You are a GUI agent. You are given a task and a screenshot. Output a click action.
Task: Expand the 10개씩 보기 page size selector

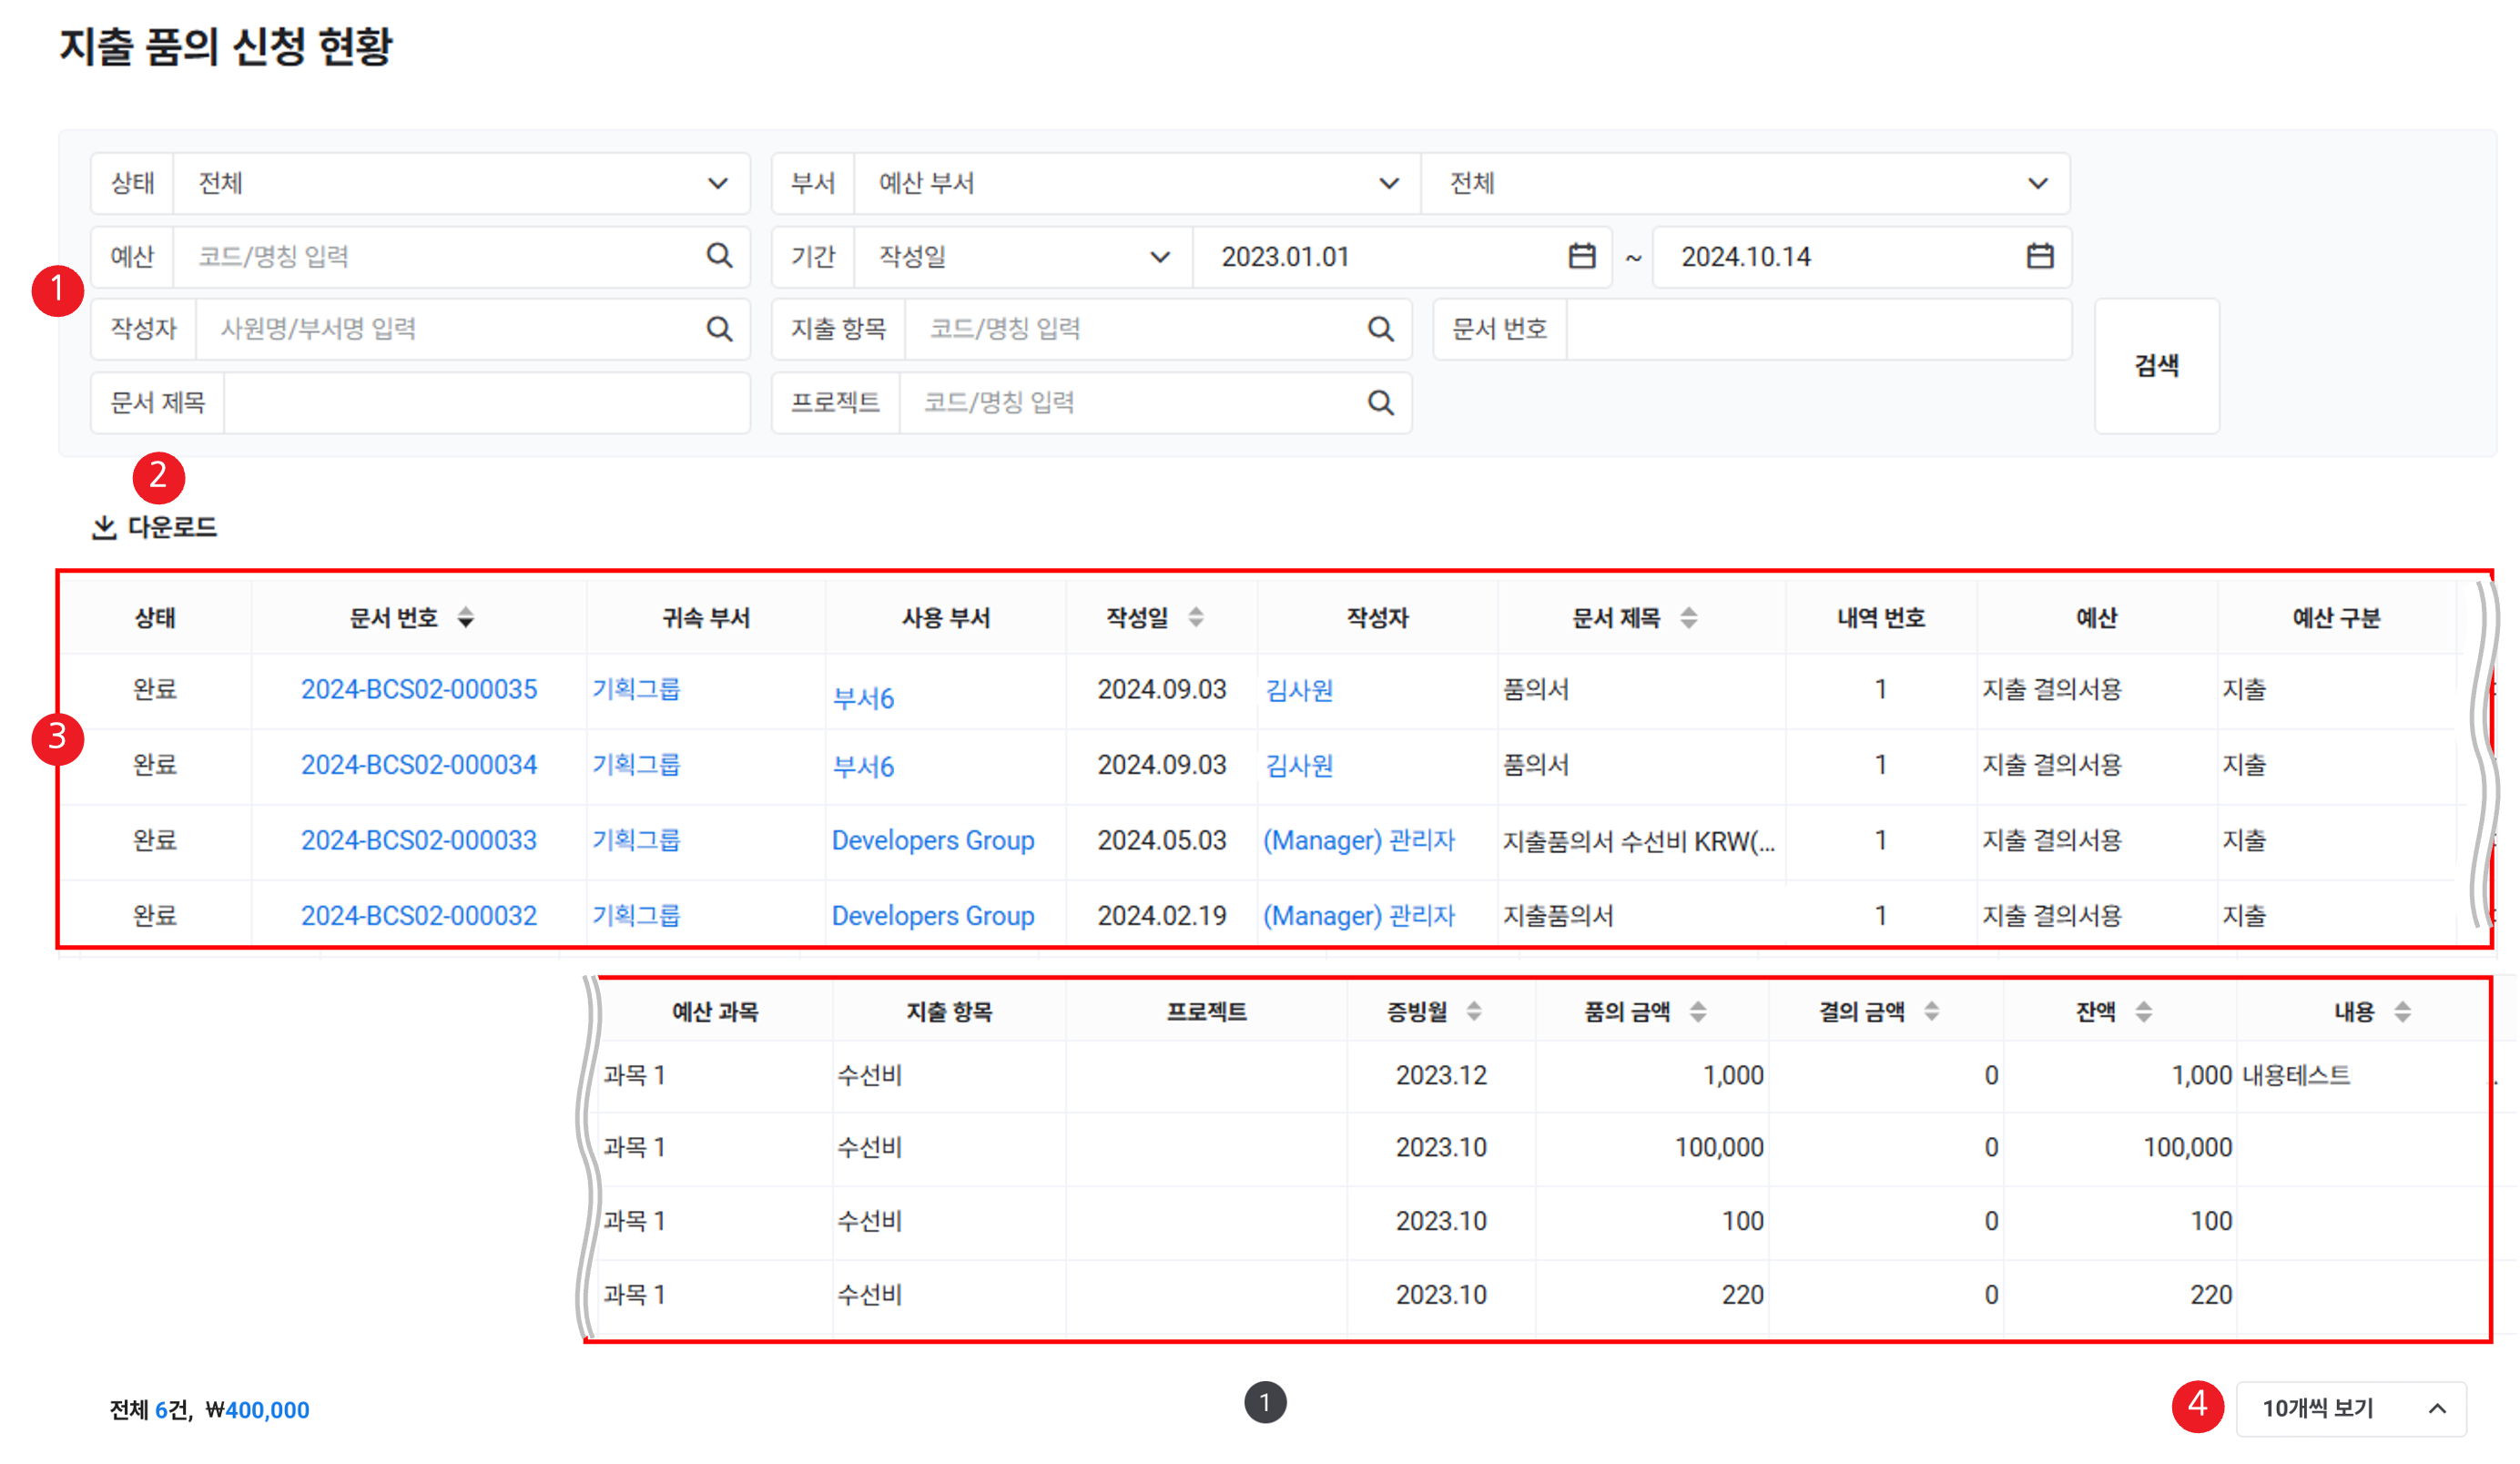point(2350,1409)
